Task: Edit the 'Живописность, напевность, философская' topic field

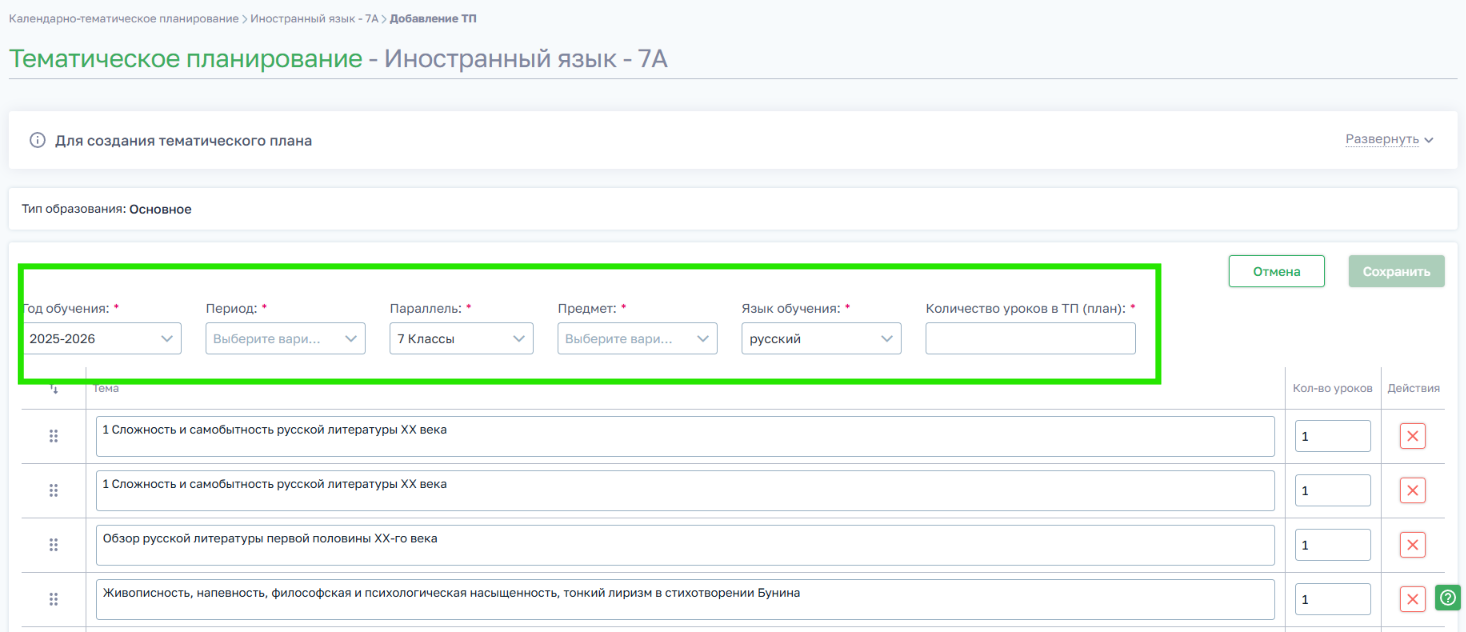Action: pyautogui.click(x=685, y=599)
